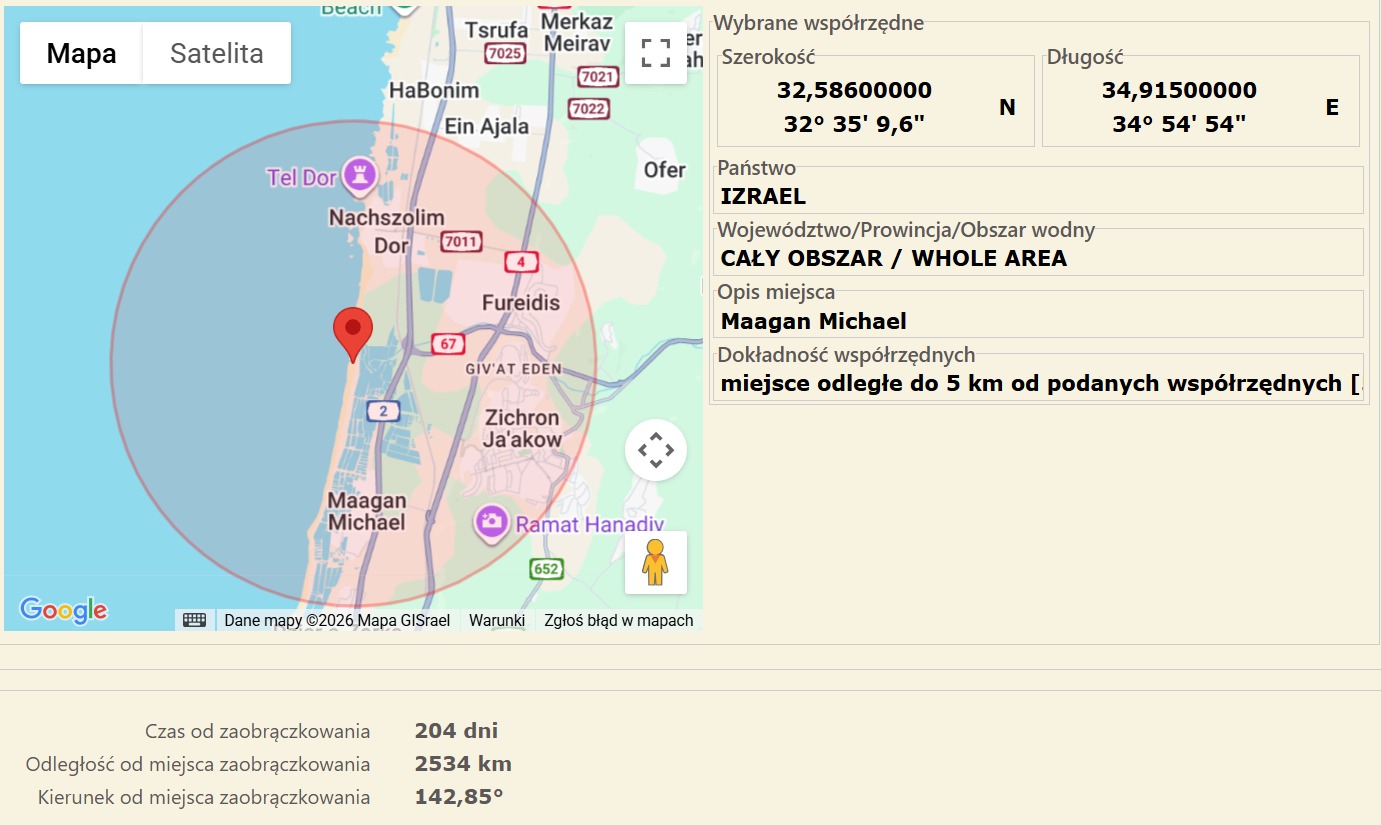
Task: Switch to Mapa view
Action: tap(81, 53)
